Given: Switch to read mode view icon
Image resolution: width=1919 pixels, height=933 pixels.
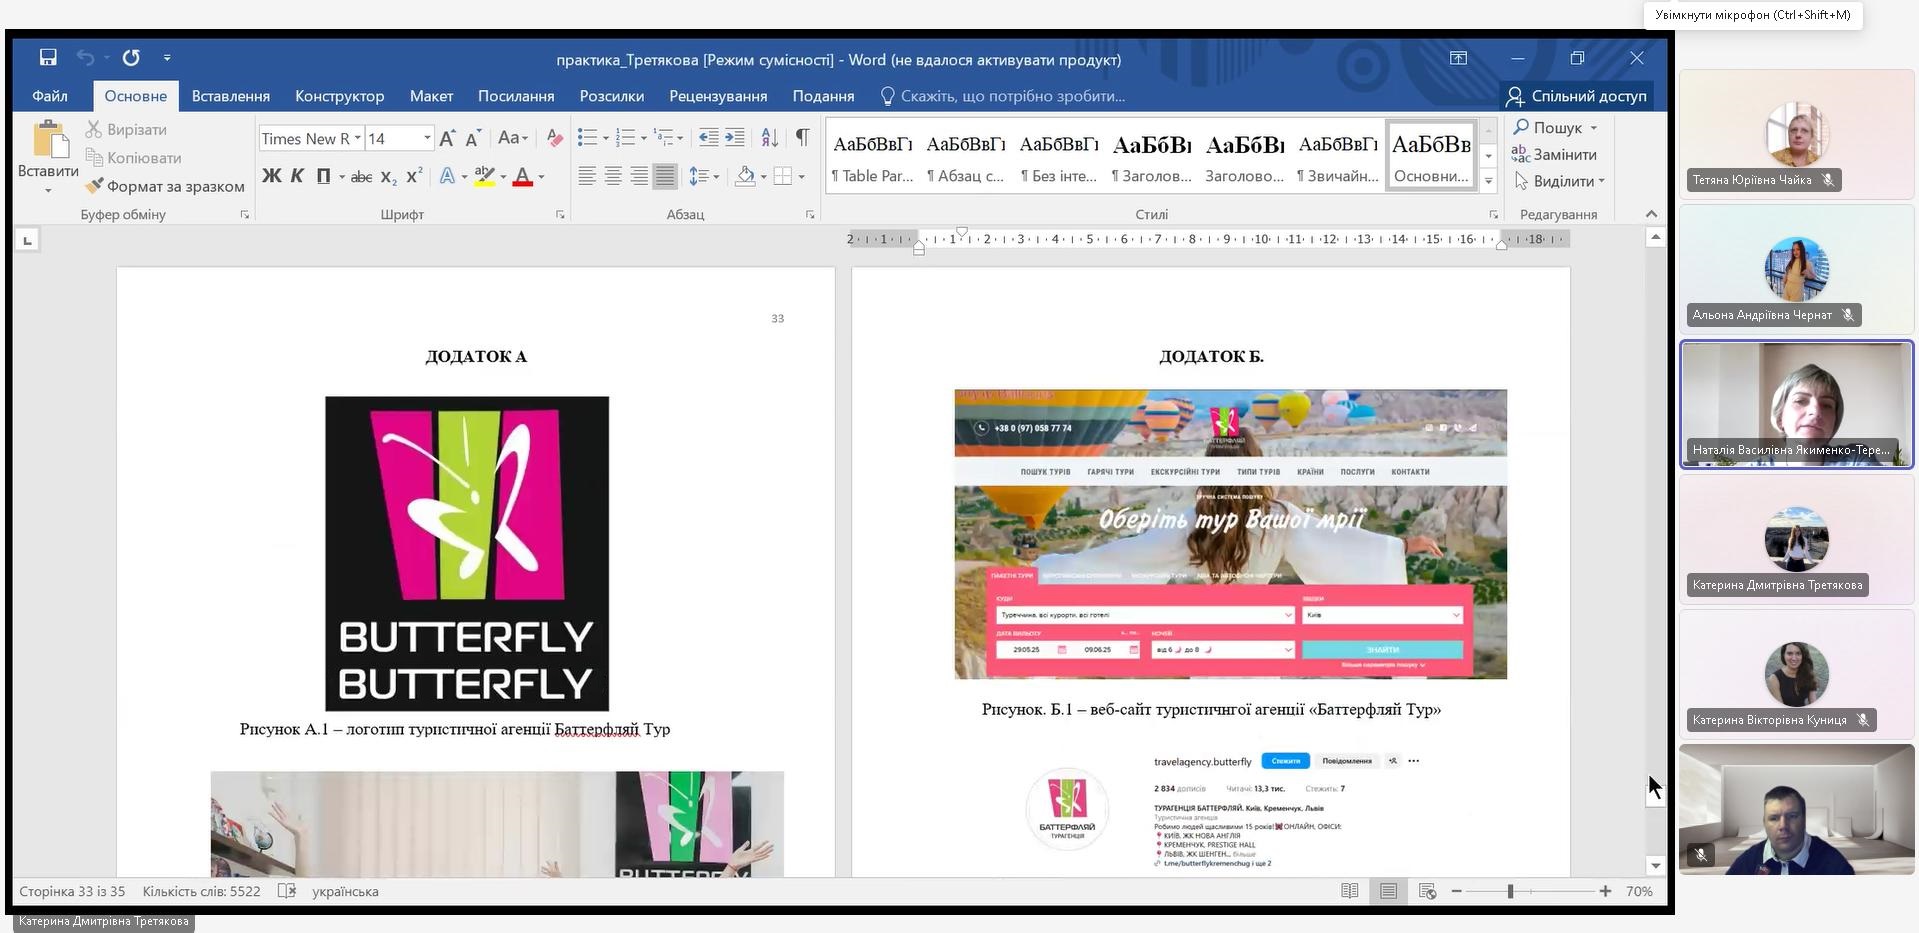Looking at the screenshot, I should (x=1349, y=891).
